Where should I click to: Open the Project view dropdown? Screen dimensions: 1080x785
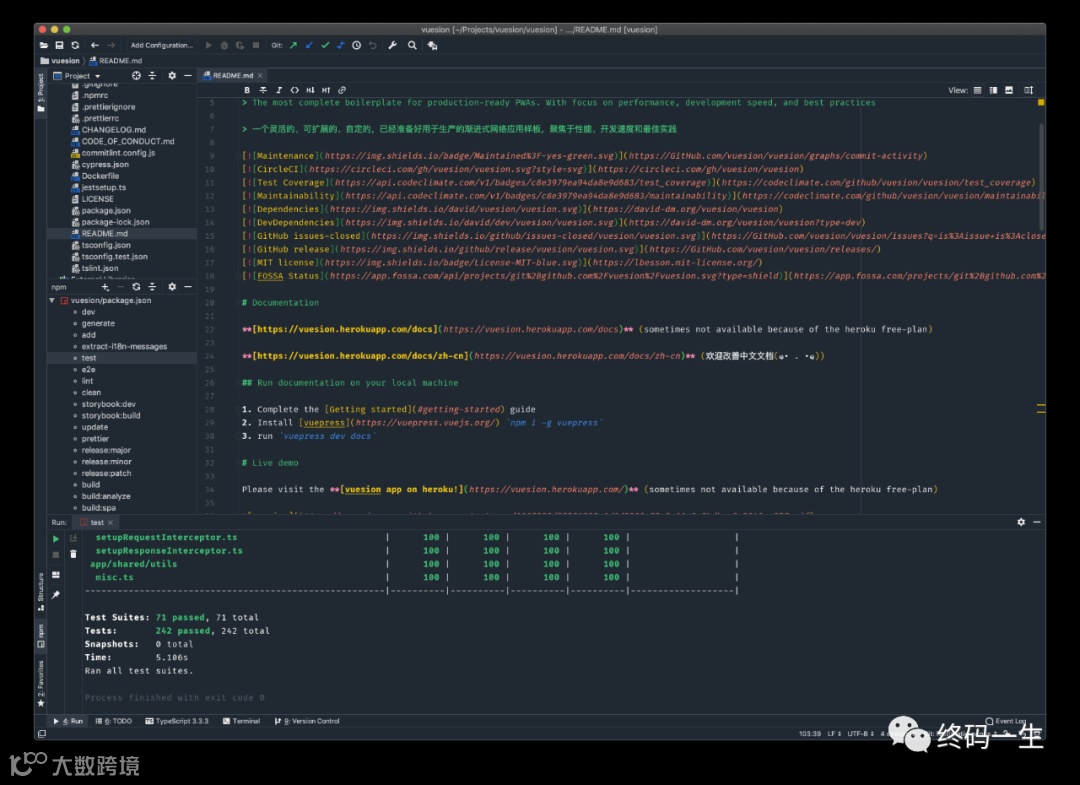click(x=77, y=76)
